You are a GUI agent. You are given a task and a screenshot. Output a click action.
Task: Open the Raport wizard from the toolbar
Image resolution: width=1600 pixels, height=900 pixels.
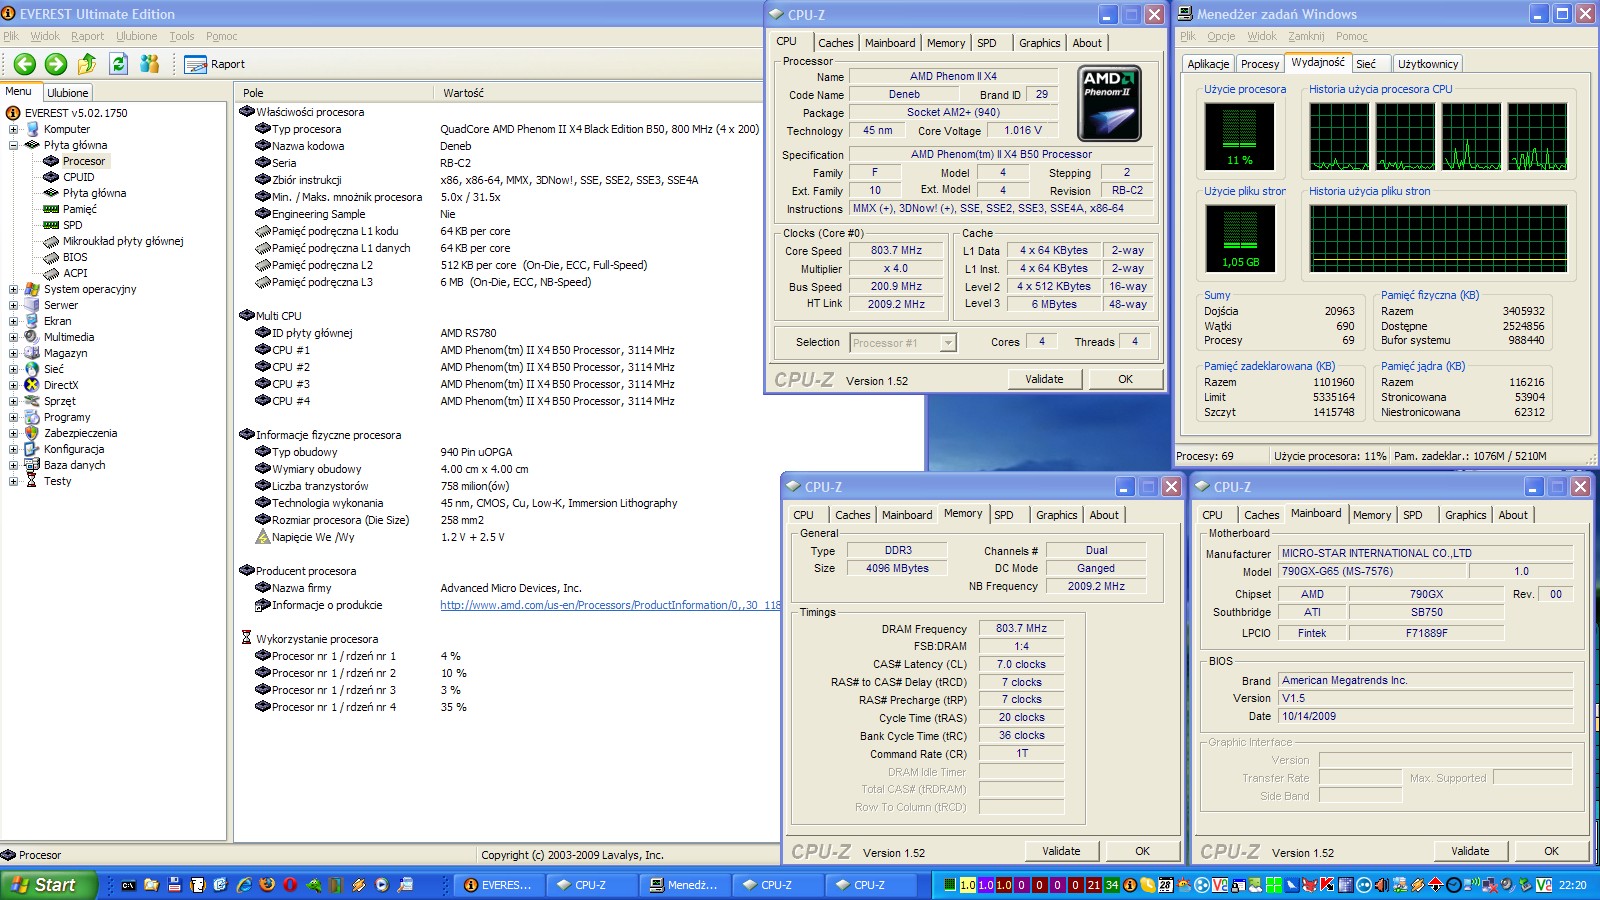tap(215, 64)
